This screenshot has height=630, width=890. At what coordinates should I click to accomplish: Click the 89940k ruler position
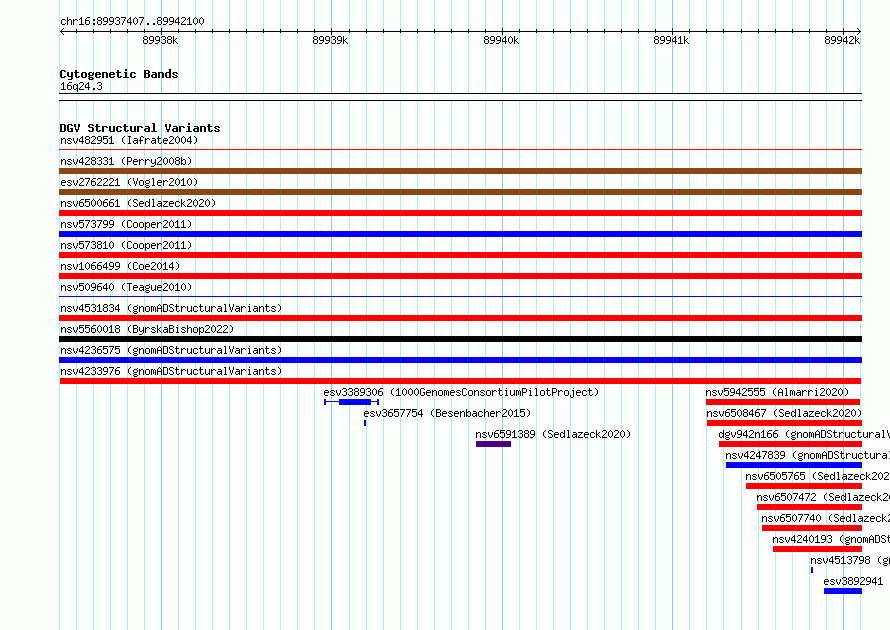[x=501, y=40]
